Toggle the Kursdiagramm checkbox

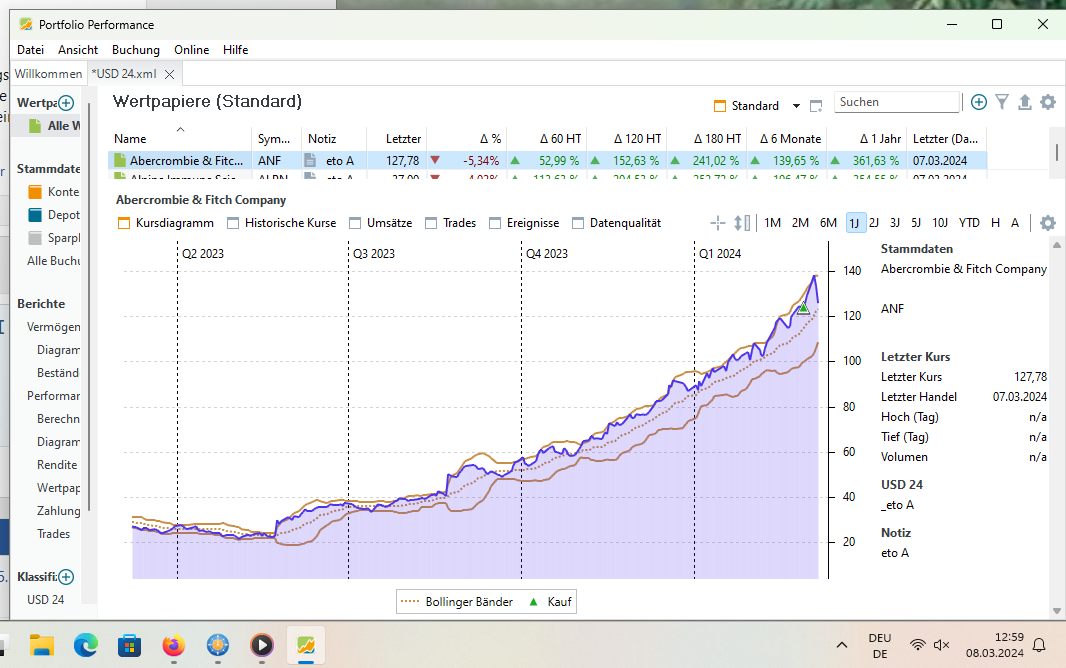(124, 223)
